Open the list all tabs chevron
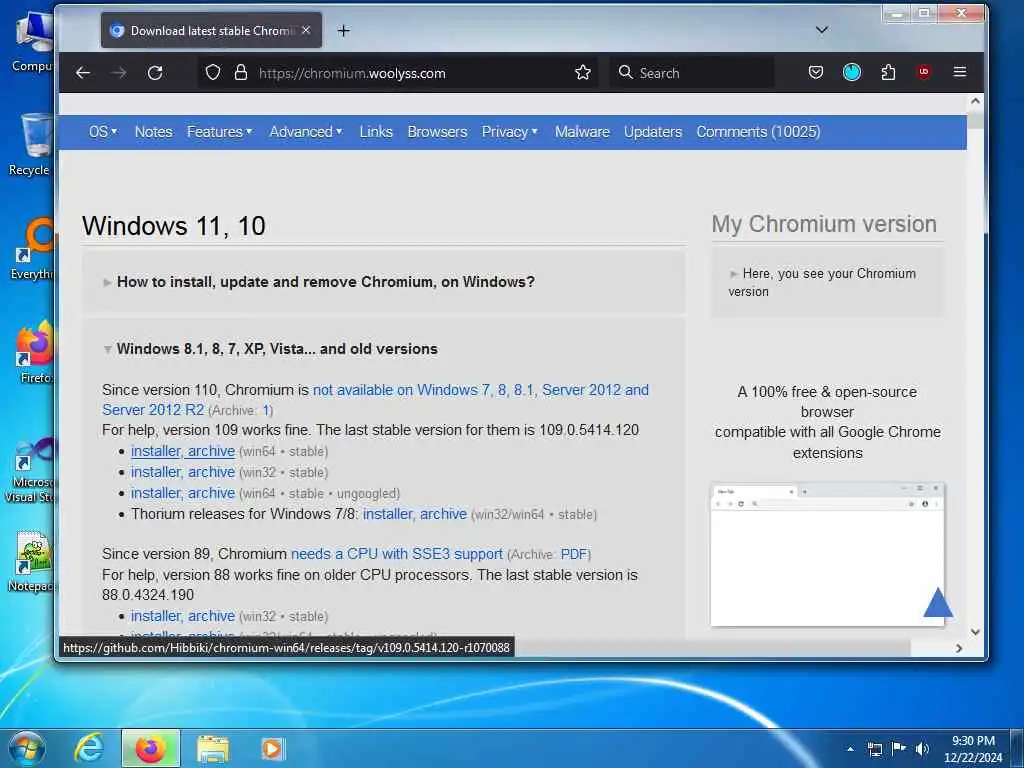The image size is (1024, 768). [x=822, y=30]
